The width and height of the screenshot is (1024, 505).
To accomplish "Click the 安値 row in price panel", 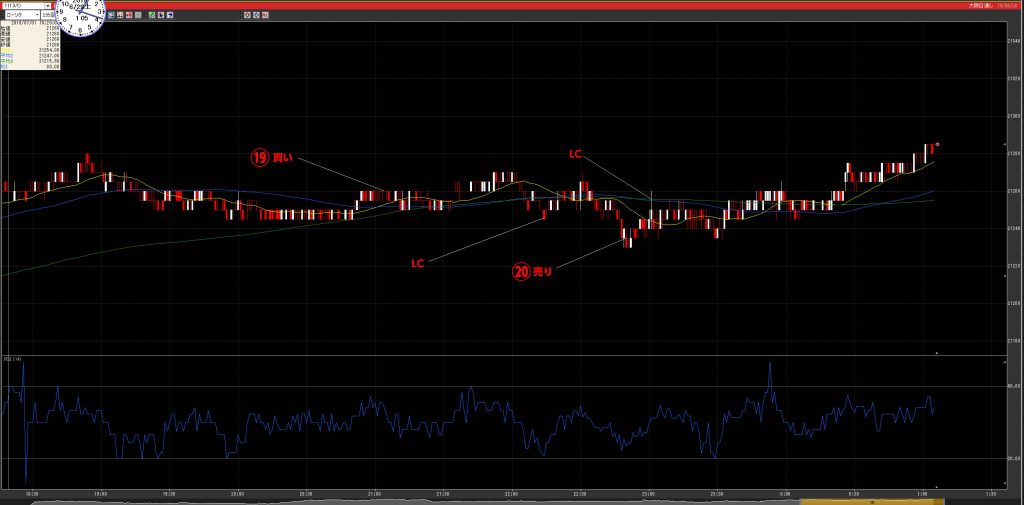I will (x=30, y=39).
